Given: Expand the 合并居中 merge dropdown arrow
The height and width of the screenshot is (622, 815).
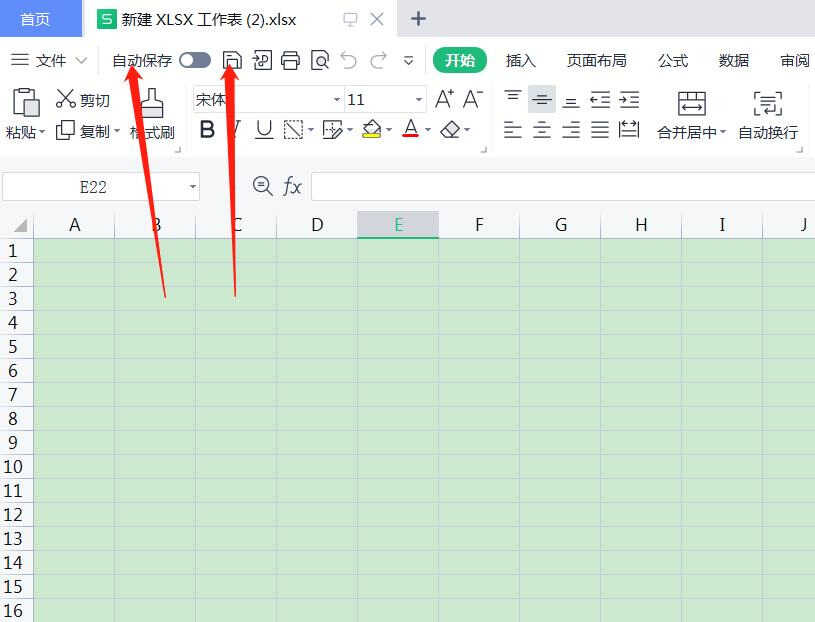Looking at the screenshot, I should (x=722, y=131).
